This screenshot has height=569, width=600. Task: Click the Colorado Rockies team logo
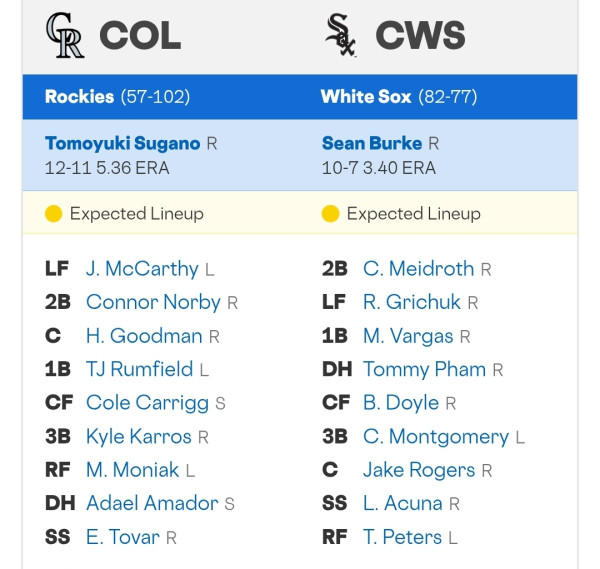[x=64, y=35]
